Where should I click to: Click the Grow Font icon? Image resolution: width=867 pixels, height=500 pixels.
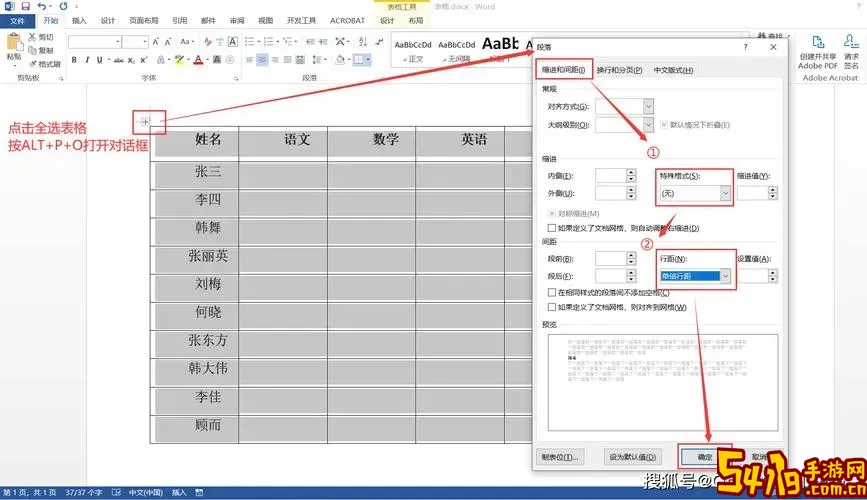coord(156,41)
